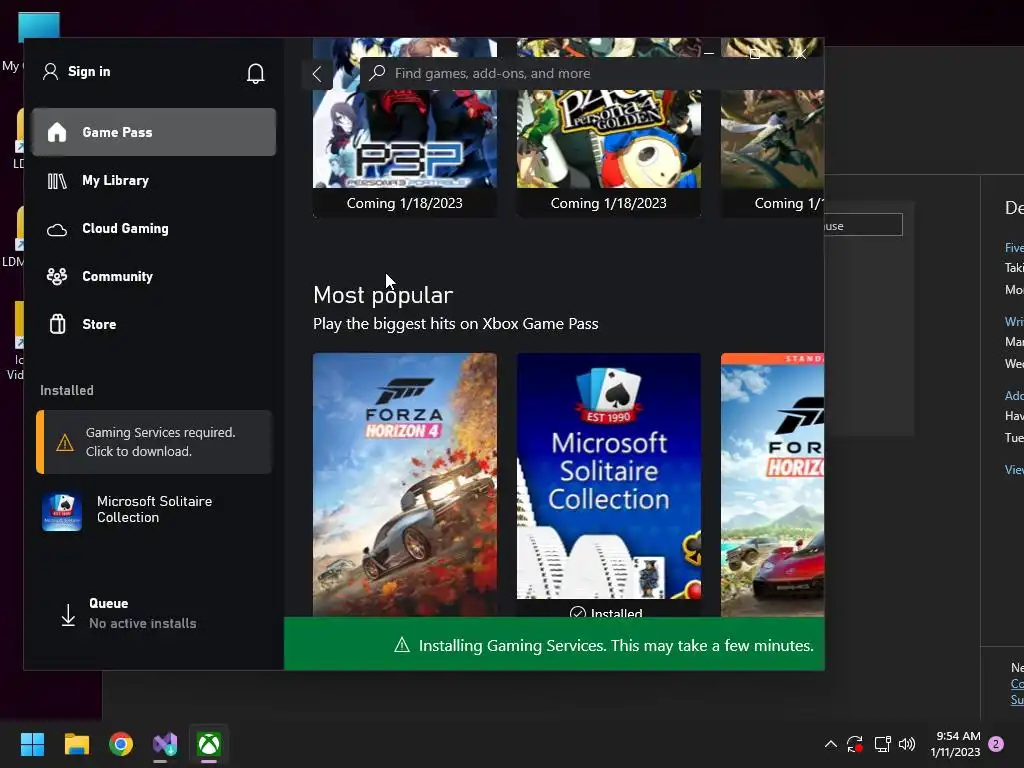Image resolution: width=1024 pixels, height=768 pixels.
Task: Go to Cloud Gaming
Action: pyautogui.click(x=154, y=229)
